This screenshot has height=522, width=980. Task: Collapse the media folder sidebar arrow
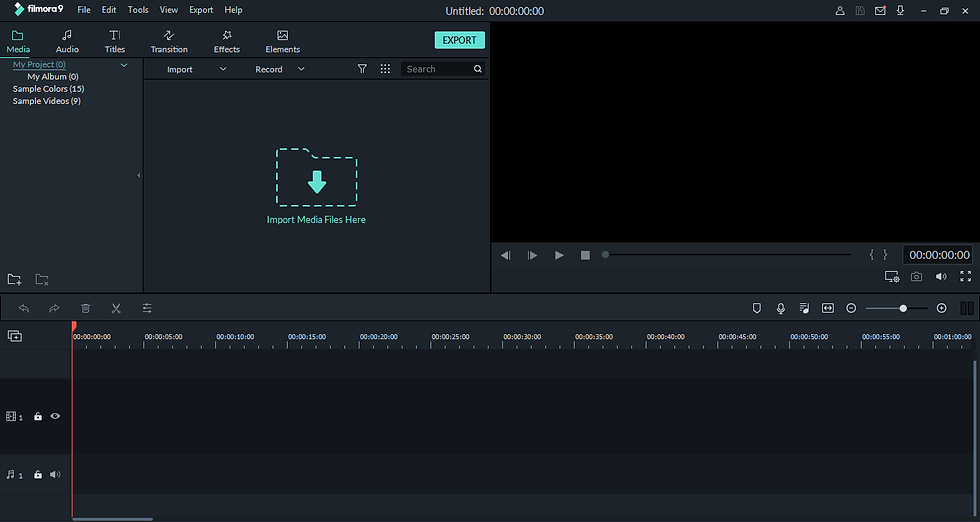(138, 176)
